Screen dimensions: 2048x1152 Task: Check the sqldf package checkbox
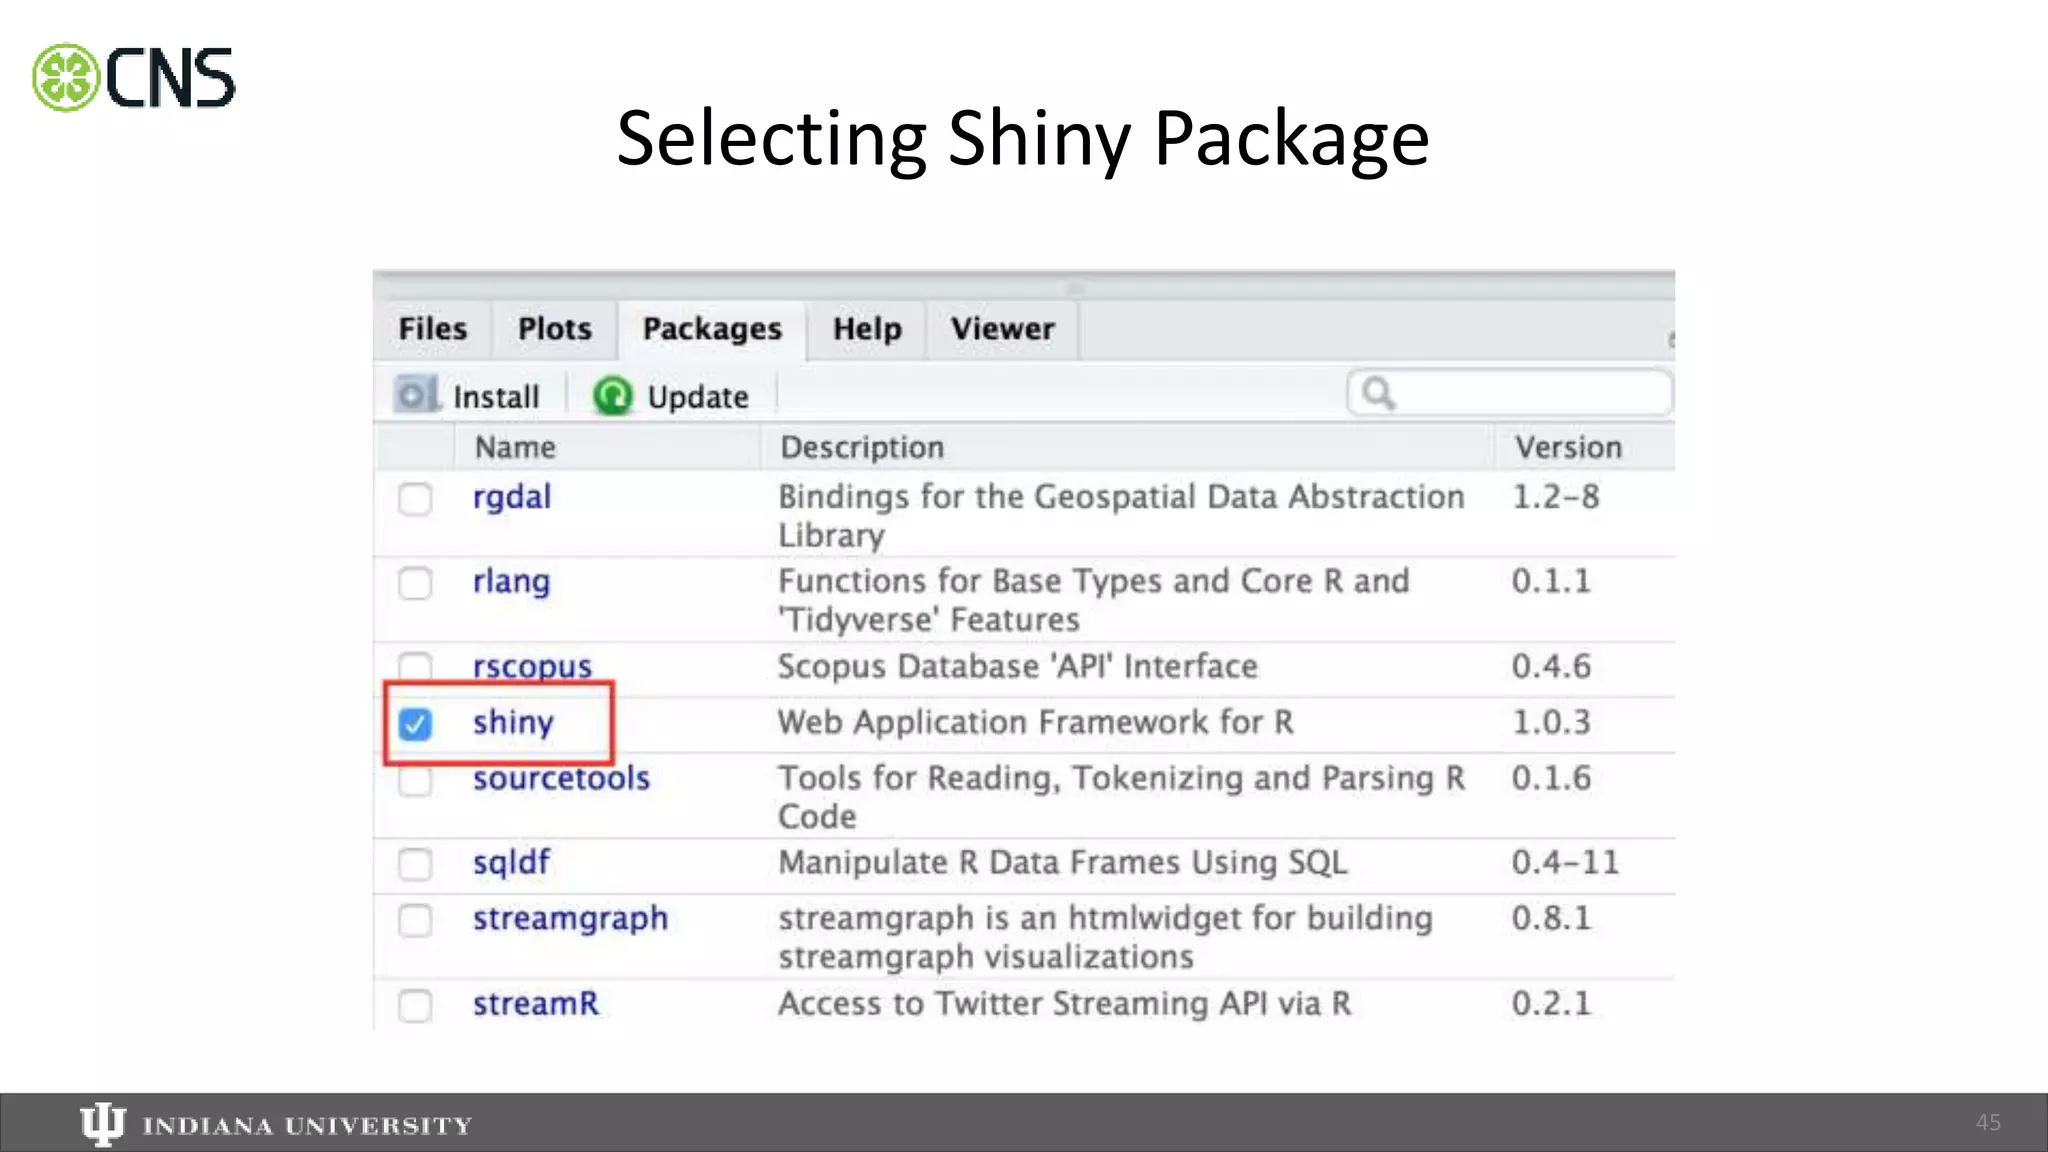[x=415, y=863]
